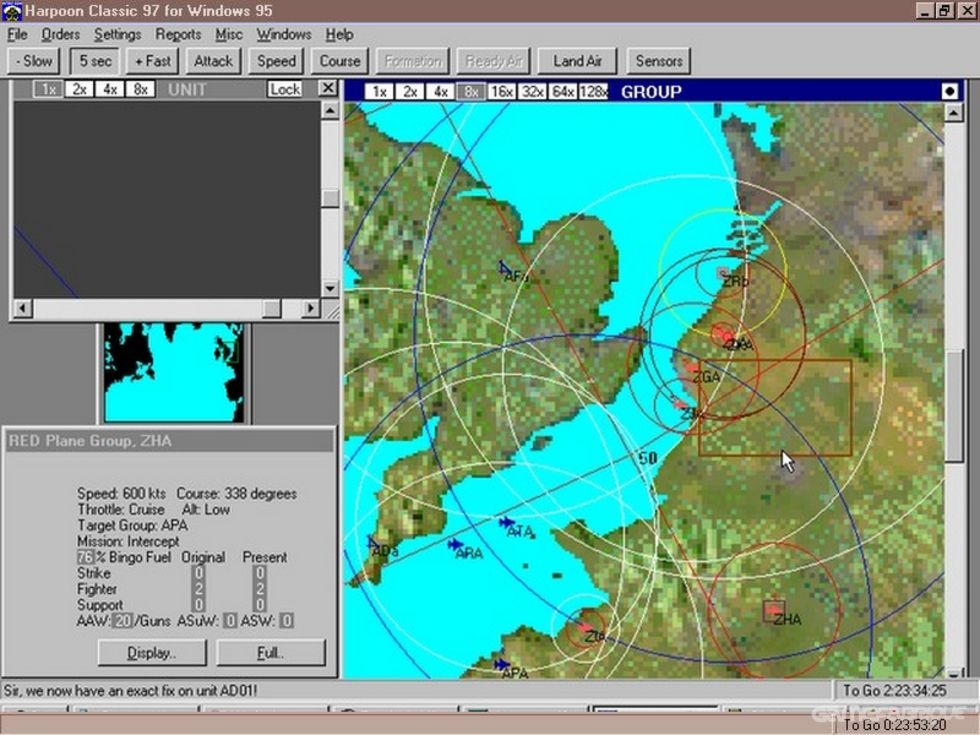Click the dot button in GROUP title bar
Viewport: 980px width, 735px height.
(949, 91)
